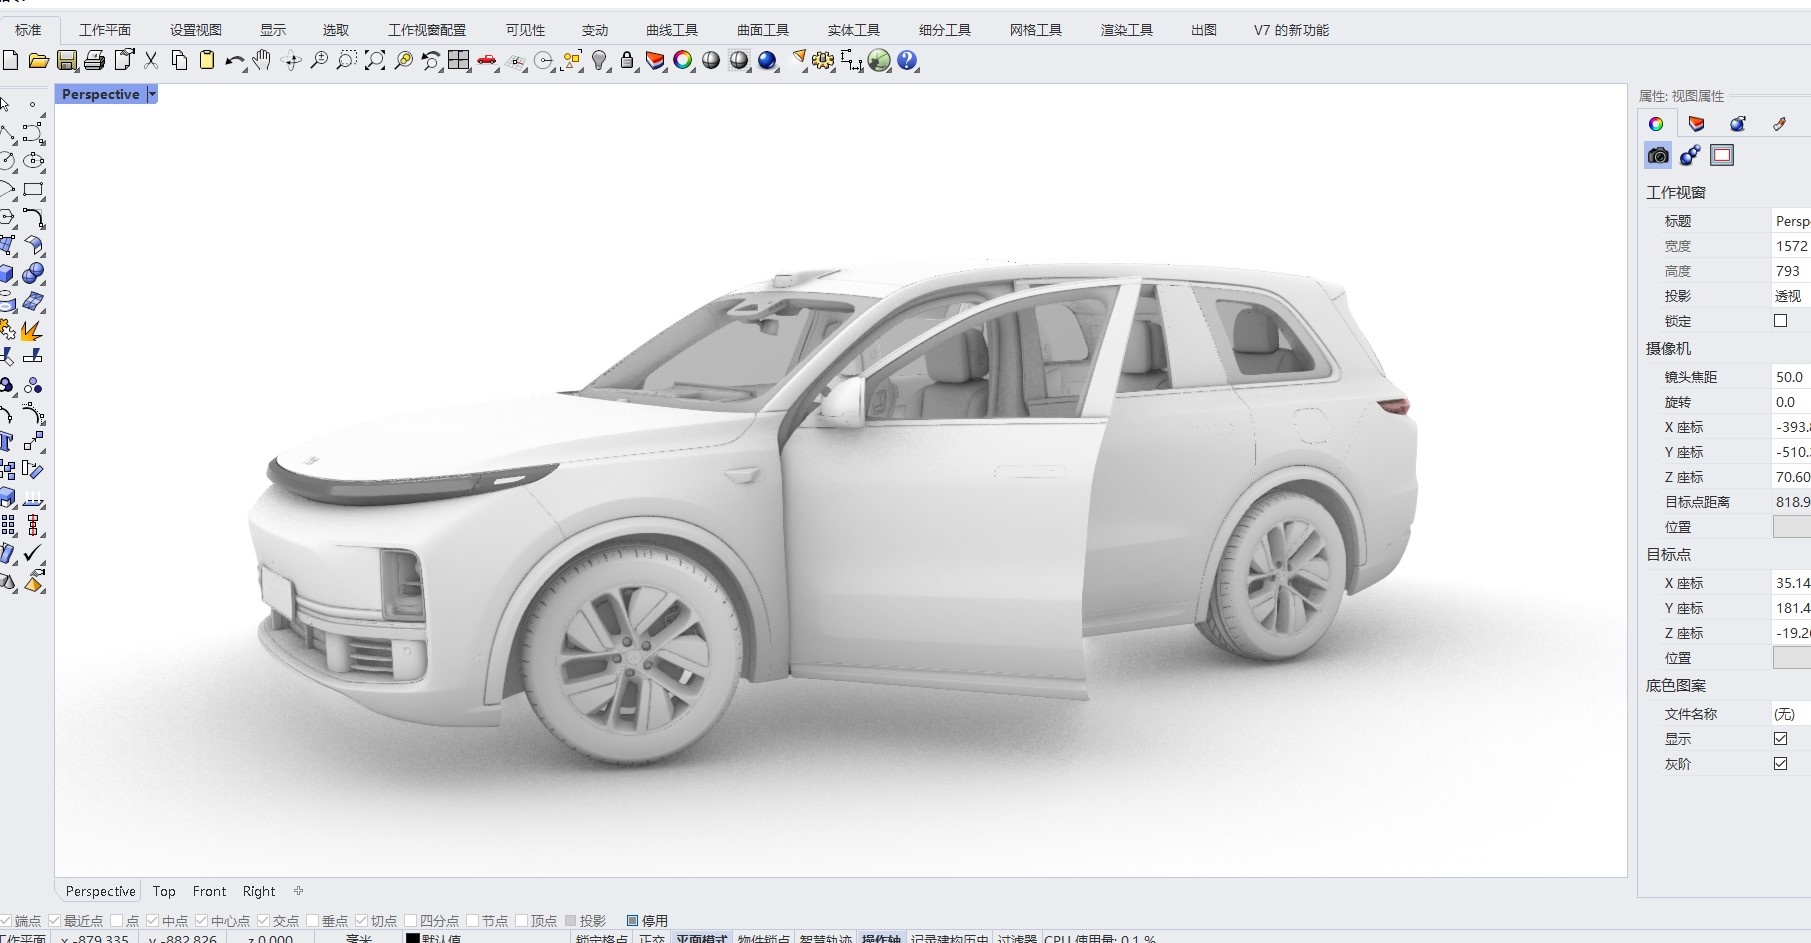Toggle the 锁定 checkbox in the properties panel
The height and width of the screenshot is (943, 1811).
[1781, 321]
